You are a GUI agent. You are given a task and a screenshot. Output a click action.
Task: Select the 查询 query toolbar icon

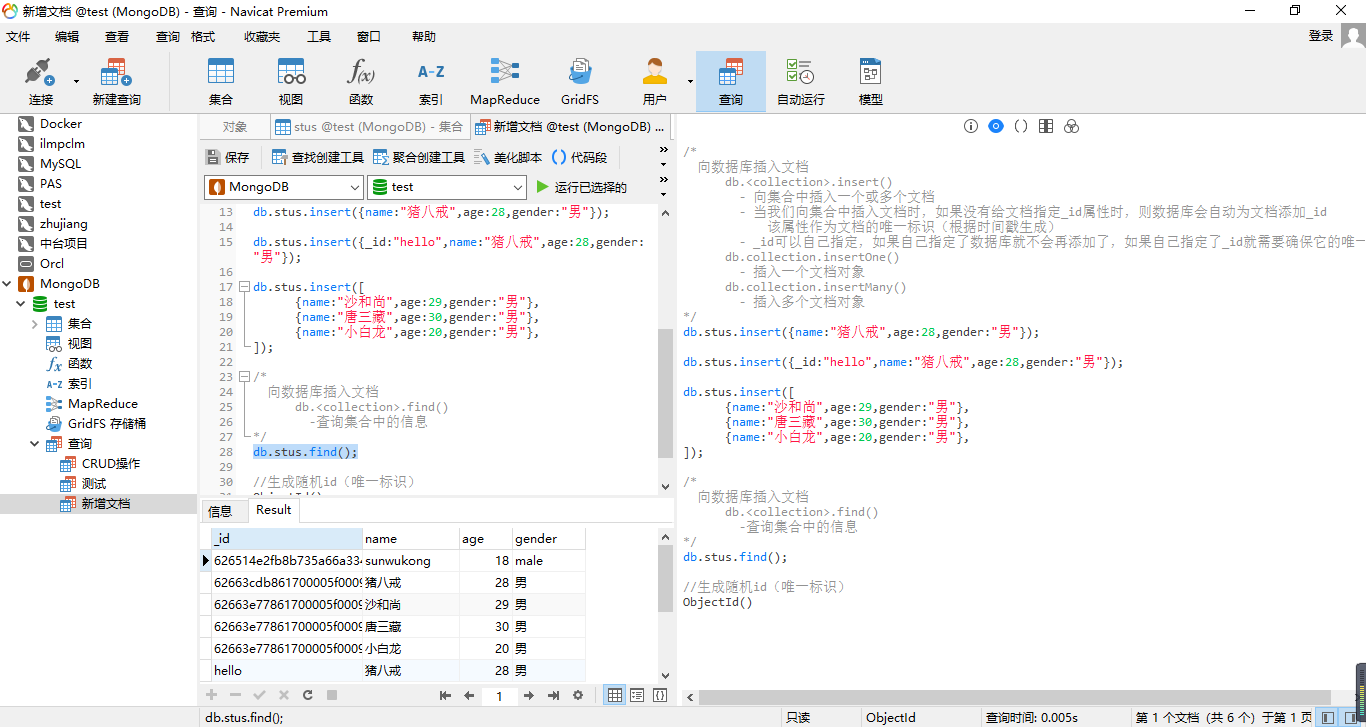coord(731,81)
